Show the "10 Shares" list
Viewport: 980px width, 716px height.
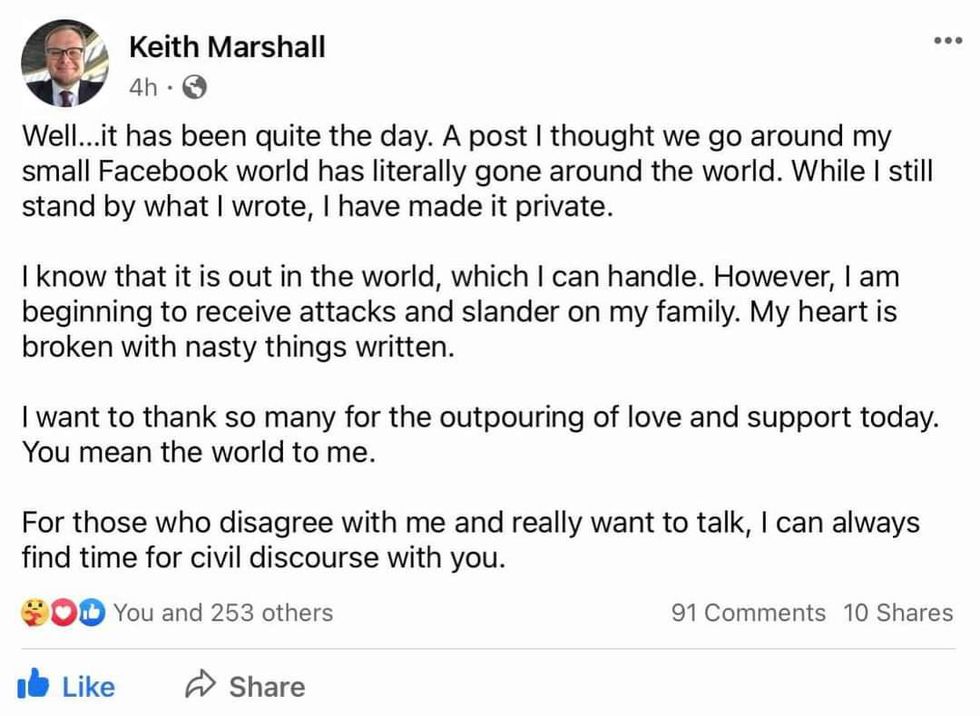898,613
